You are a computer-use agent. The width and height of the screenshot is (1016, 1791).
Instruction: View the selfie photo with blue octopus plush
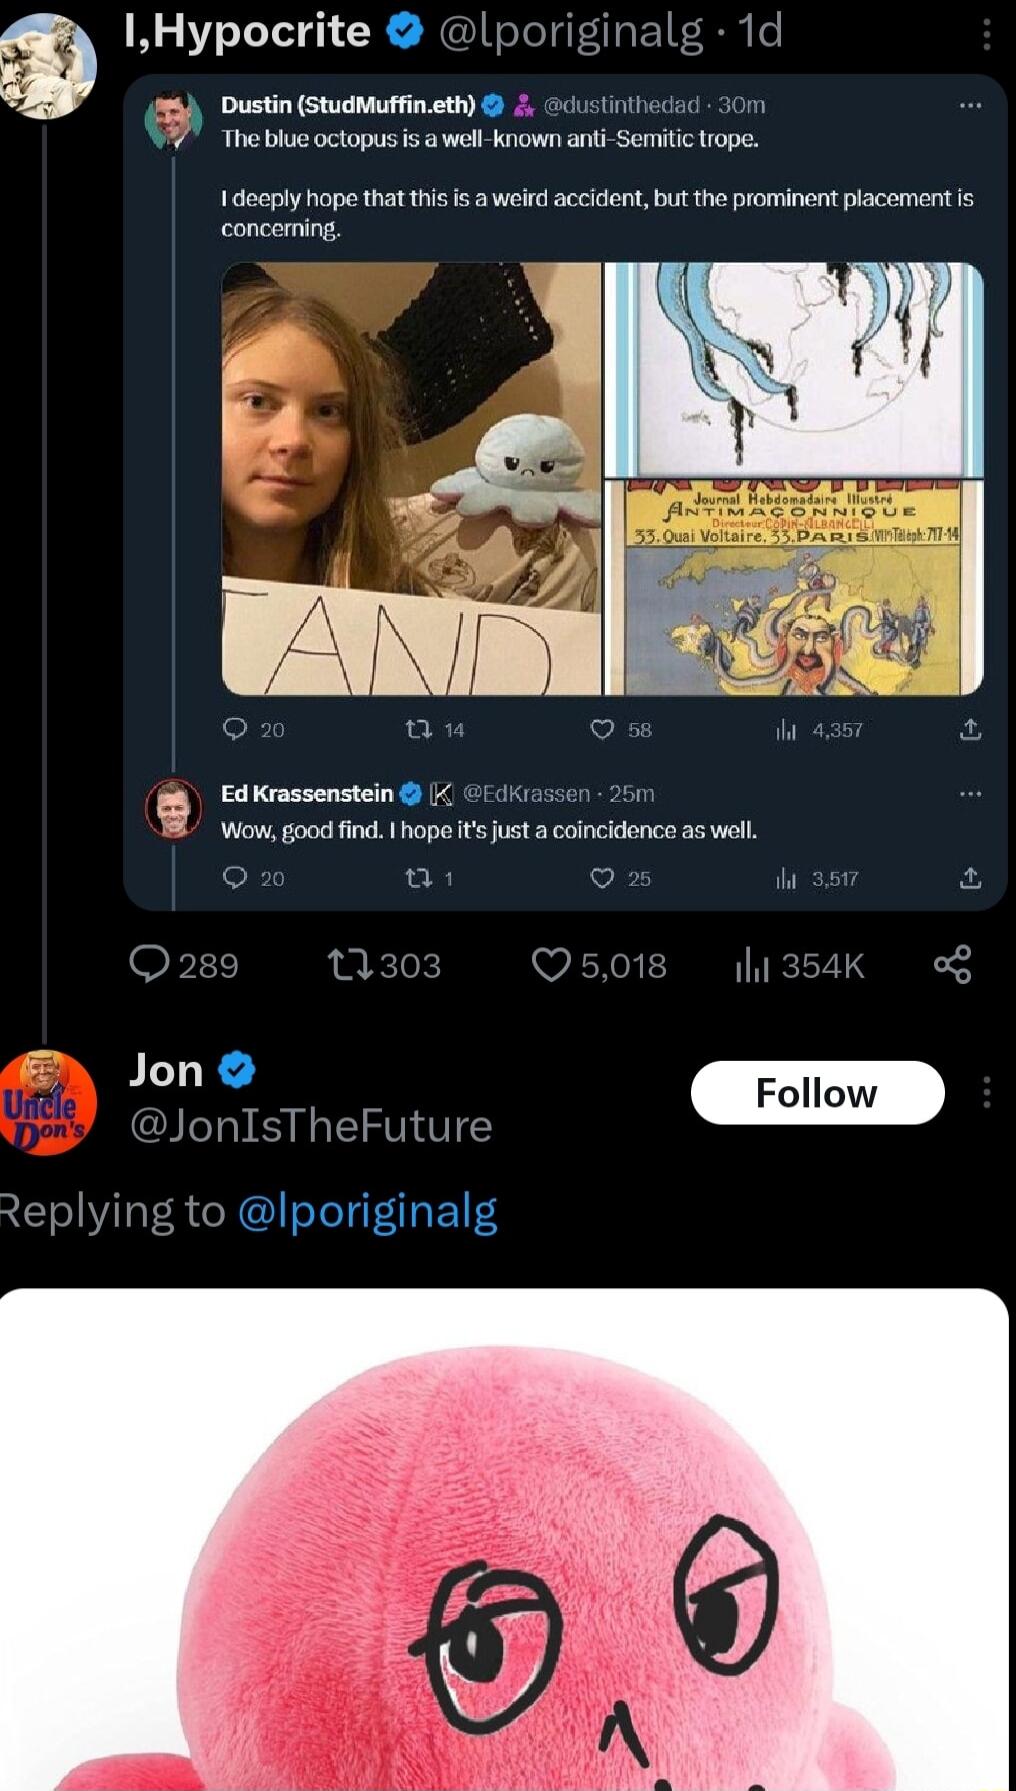pyautogui.click(x=411, y=478)
